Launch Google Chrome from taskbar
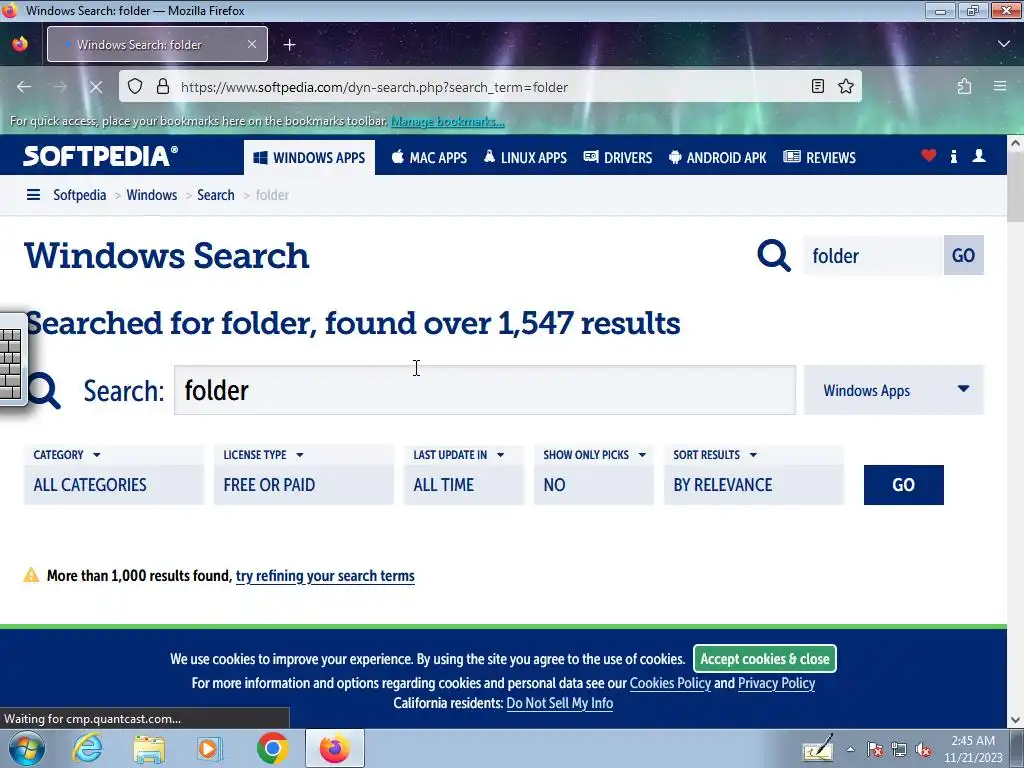The height and width of the screenshot is (768, 1024). [272, 748]
